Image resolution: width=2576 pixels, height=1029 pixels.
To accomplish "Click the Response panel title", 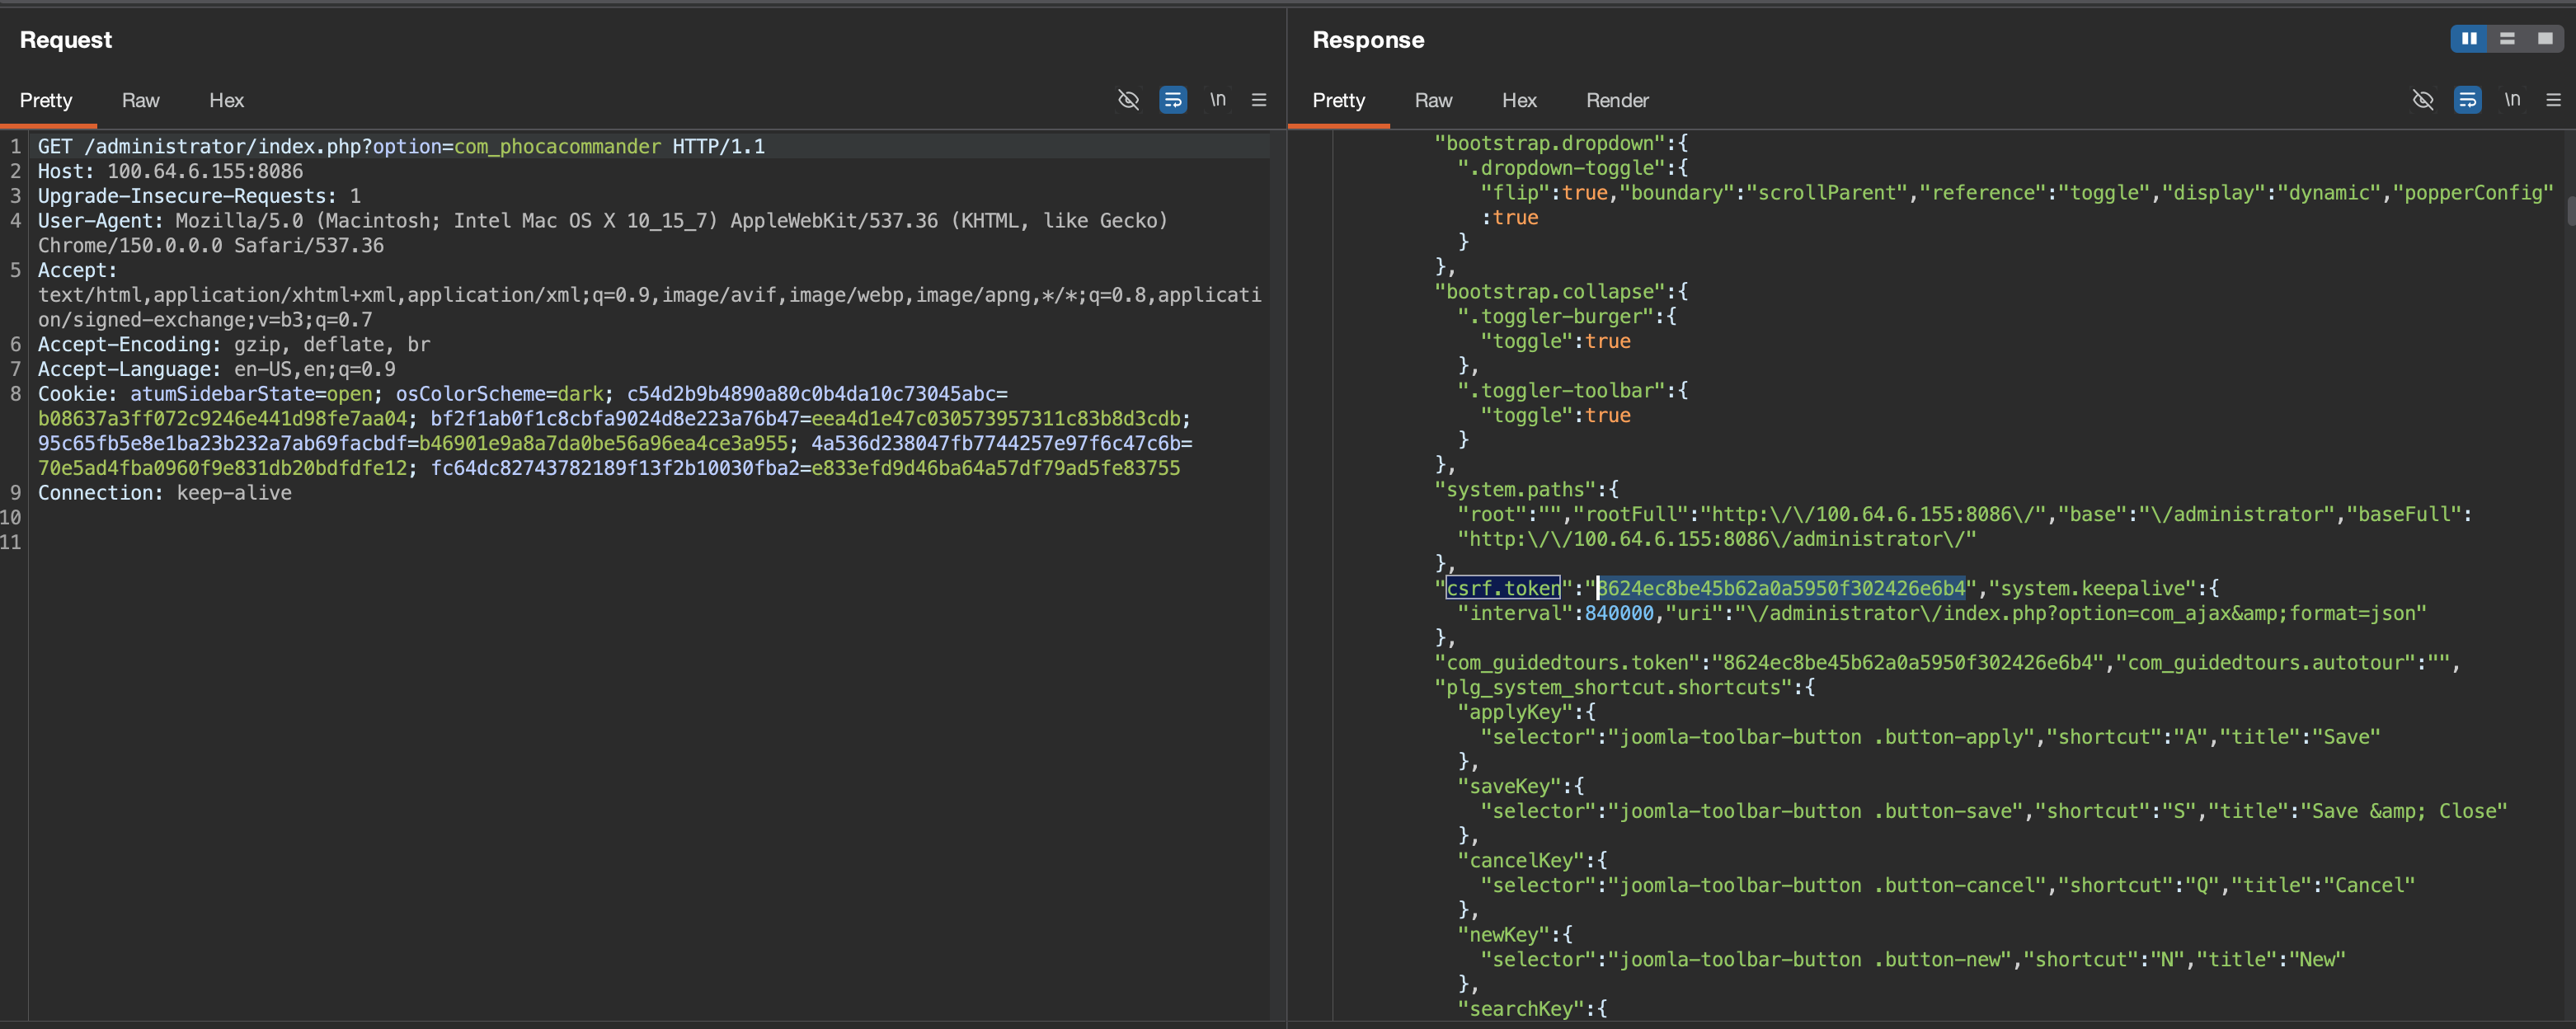I will [x=1368, y=40].
